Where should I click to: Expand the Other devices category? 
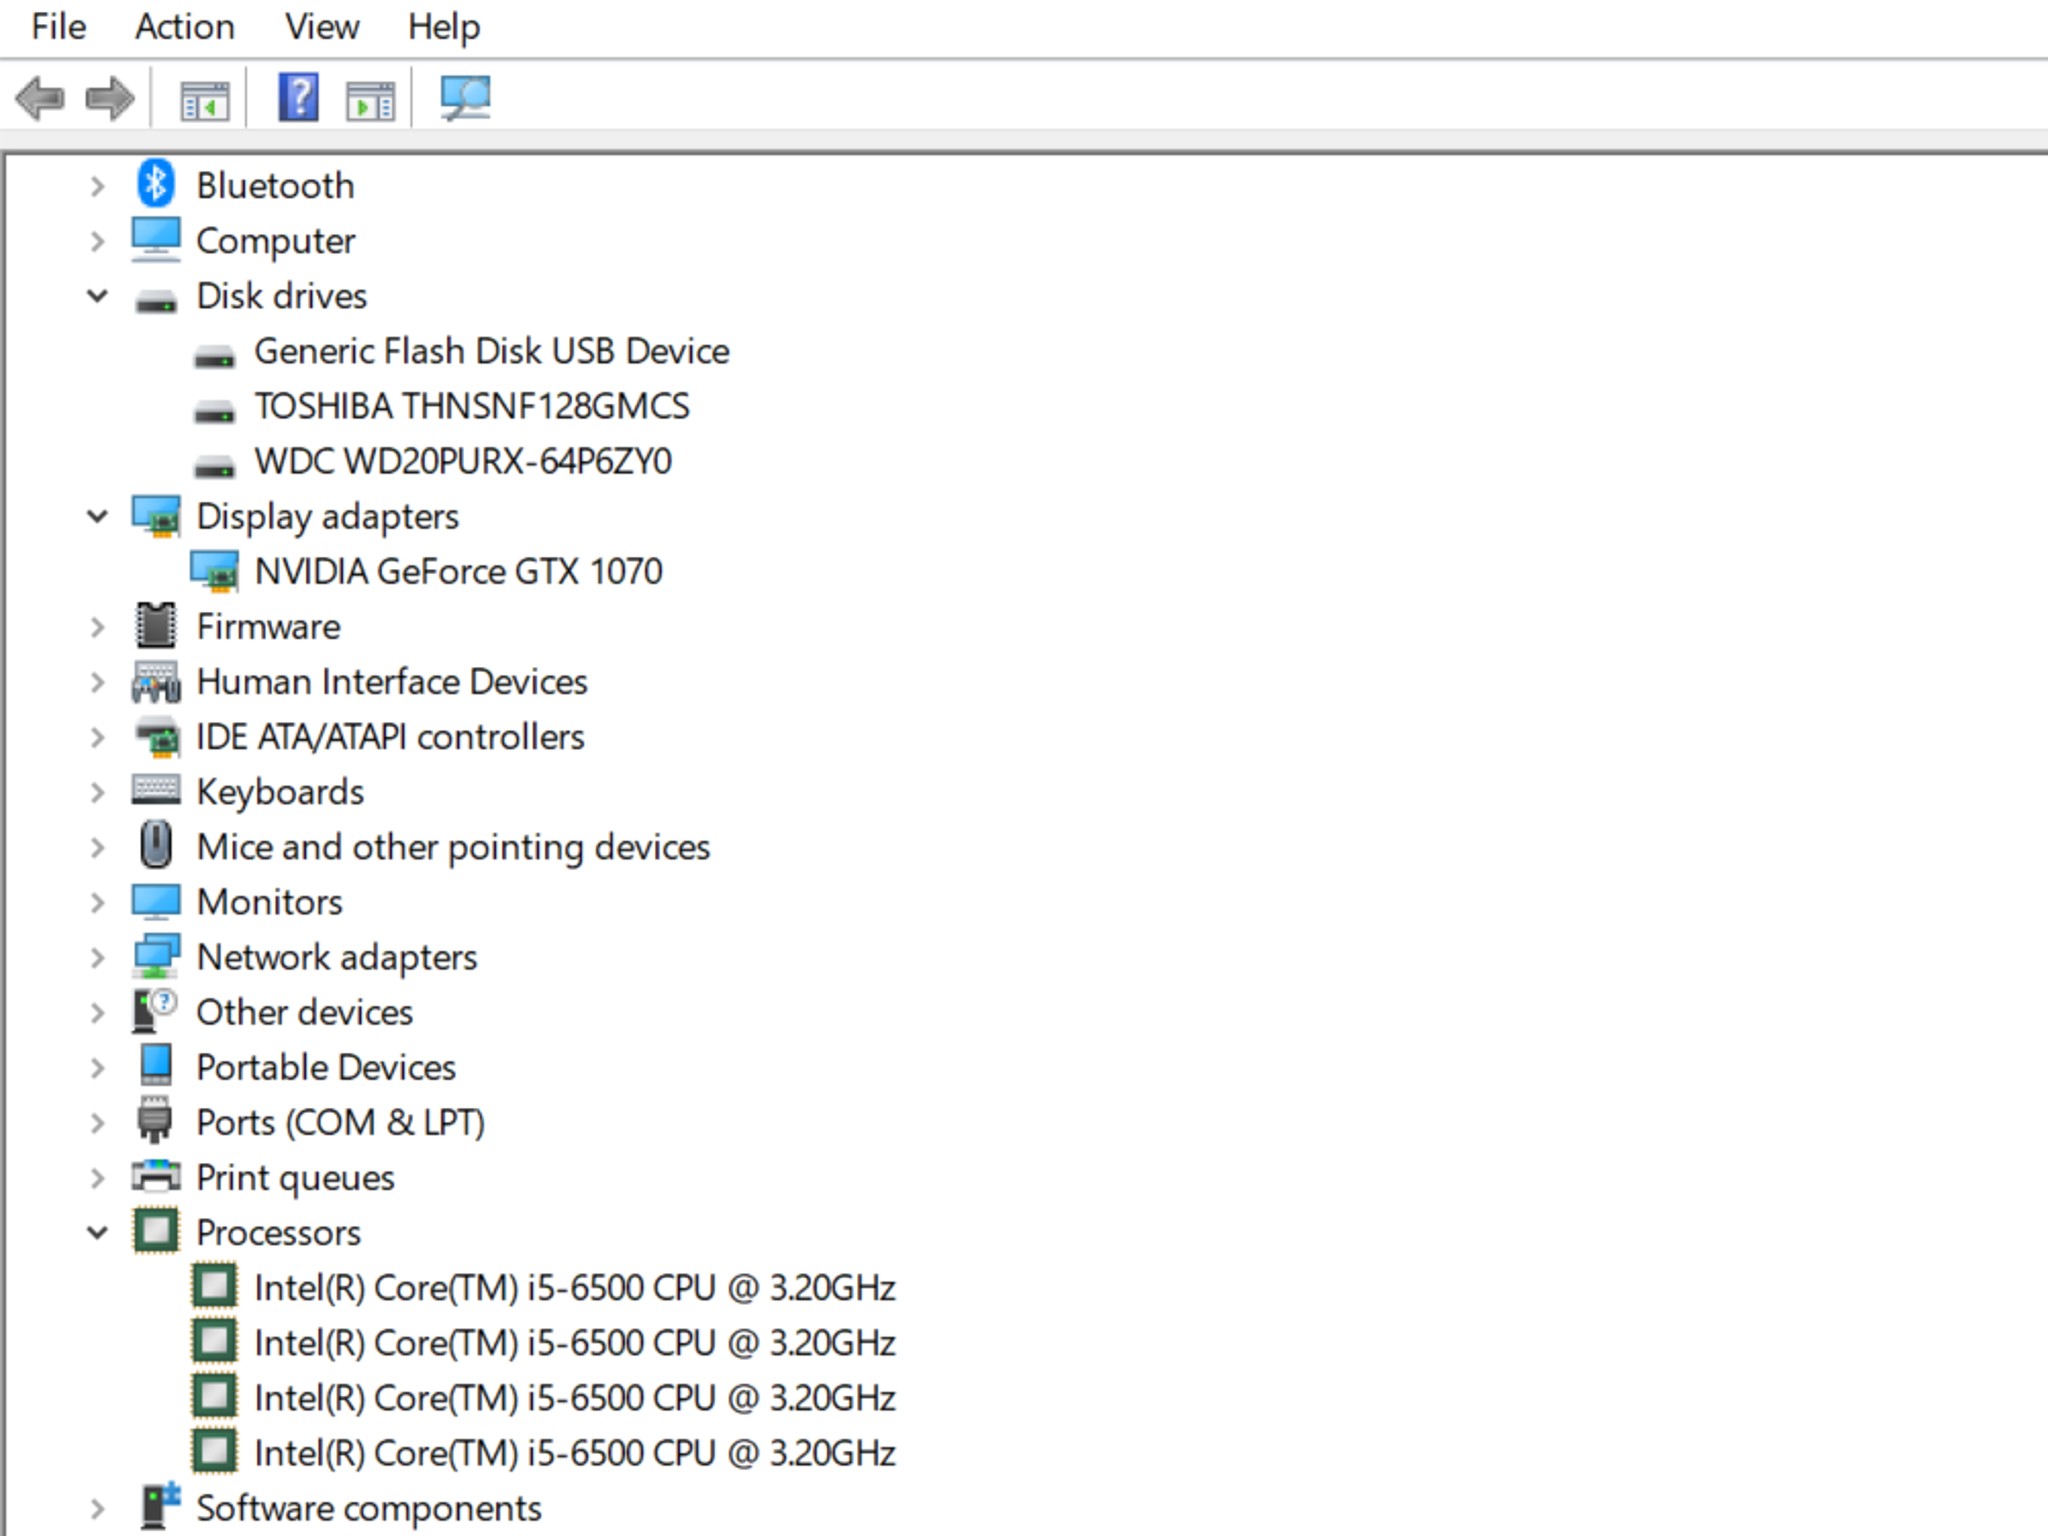click(x=97, y=1012)
